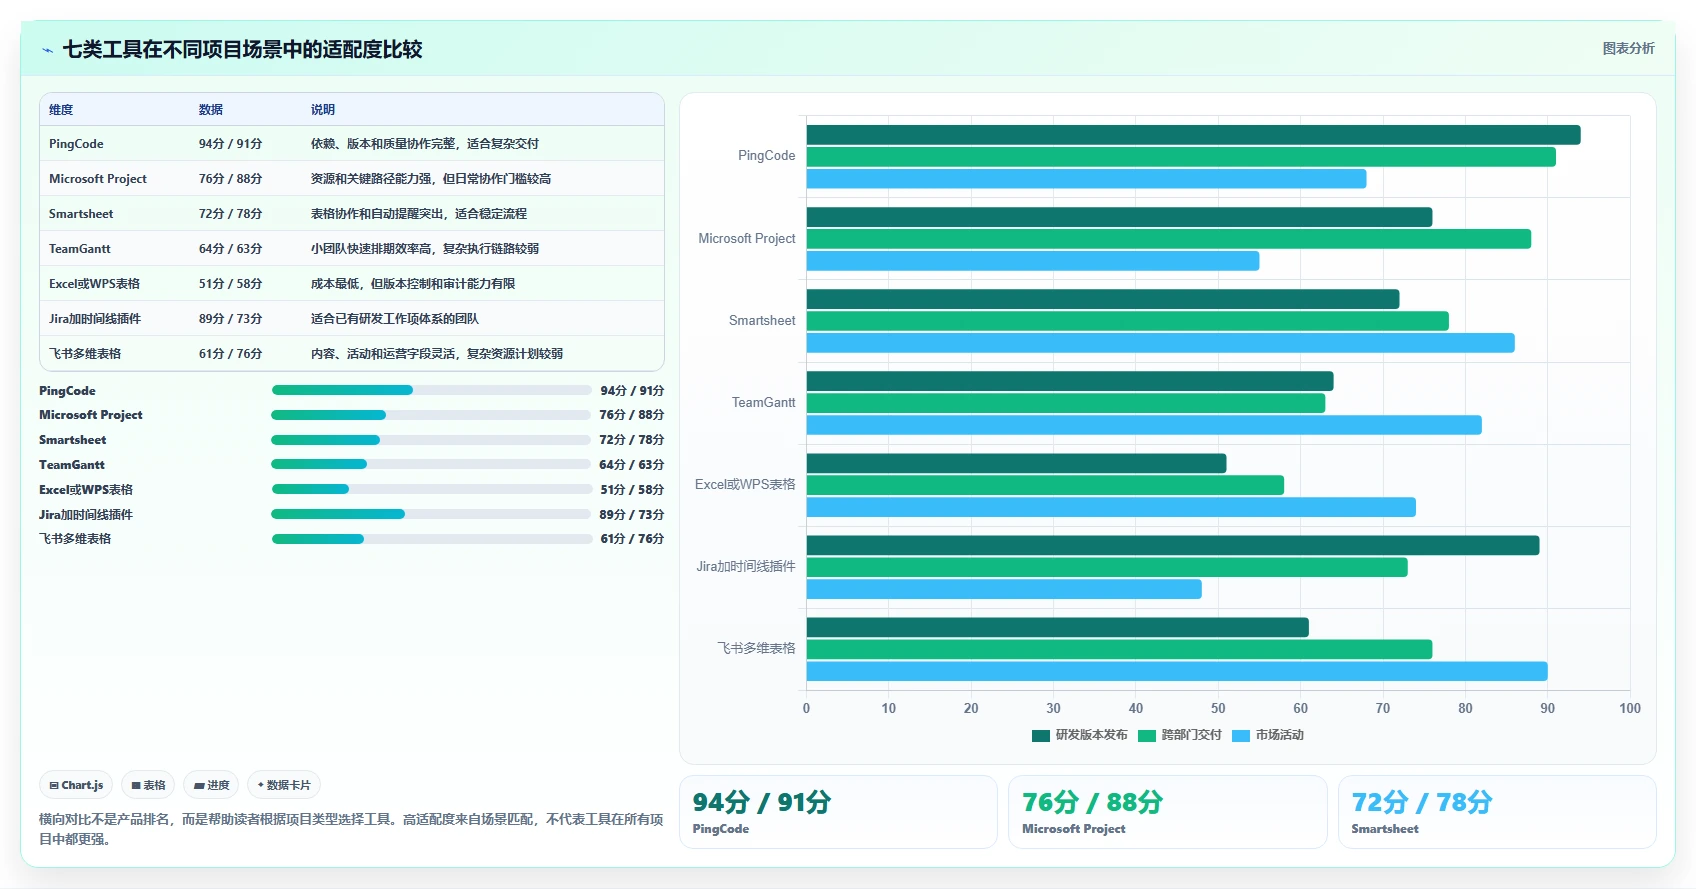Click the x-axis tick label 50
Screen dimensions: 1696x889
tap(1218, 708)
